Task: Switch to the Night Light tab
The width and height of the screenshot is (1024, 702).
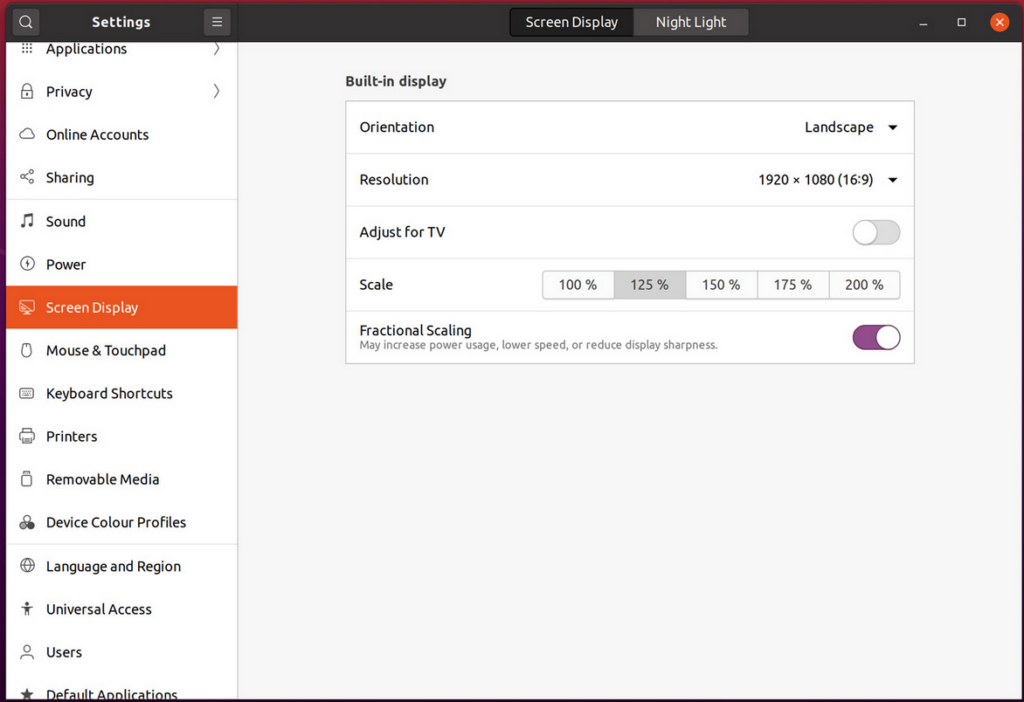Action: [691, 21]
